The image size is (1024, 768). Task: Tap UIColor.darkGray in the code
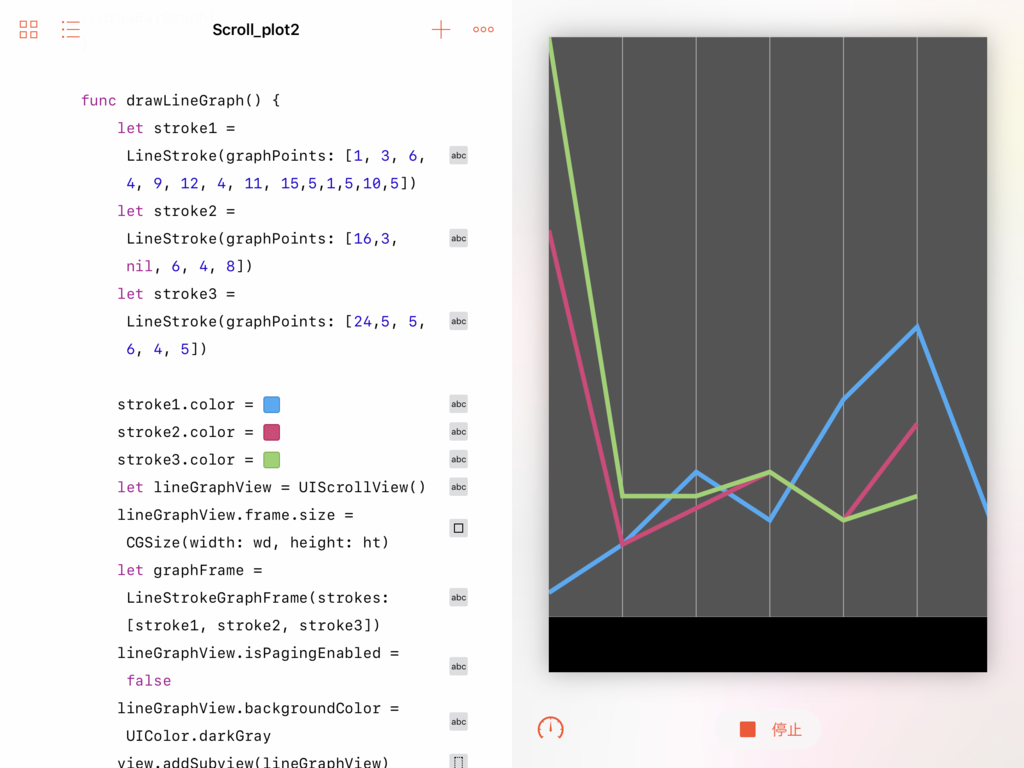tap(199, 736)
